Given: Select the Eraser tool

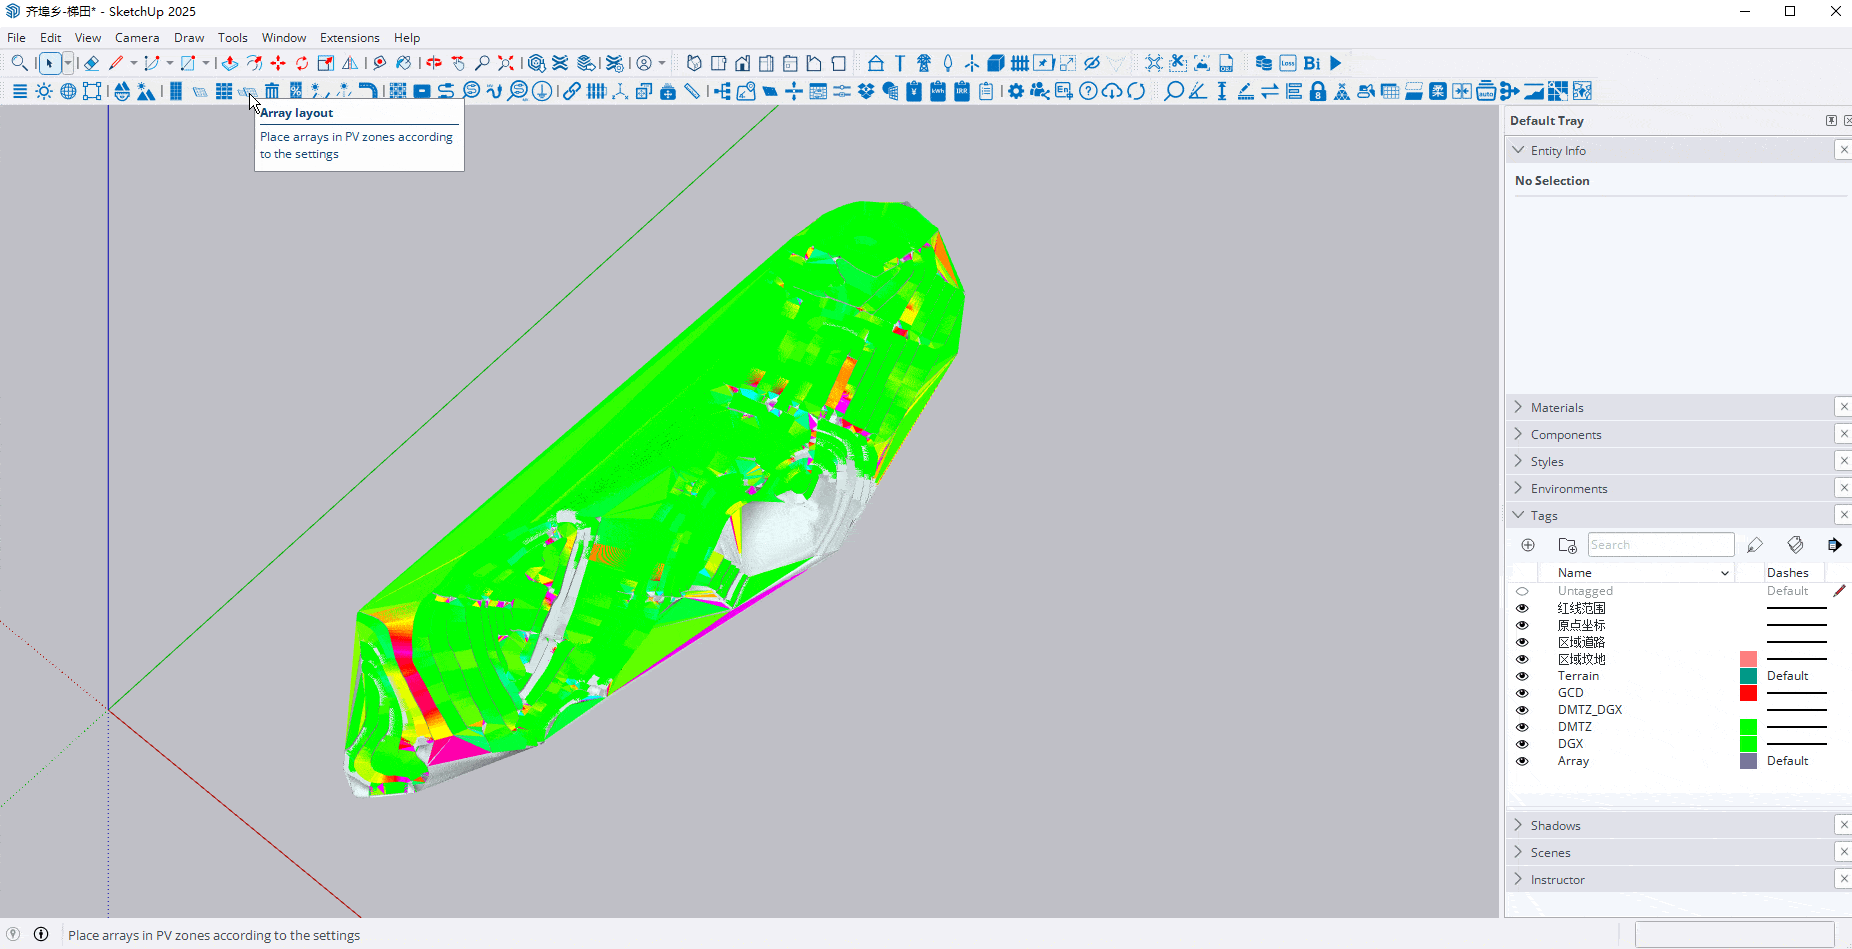Looking at the screenshot, I should pos(91,63).
